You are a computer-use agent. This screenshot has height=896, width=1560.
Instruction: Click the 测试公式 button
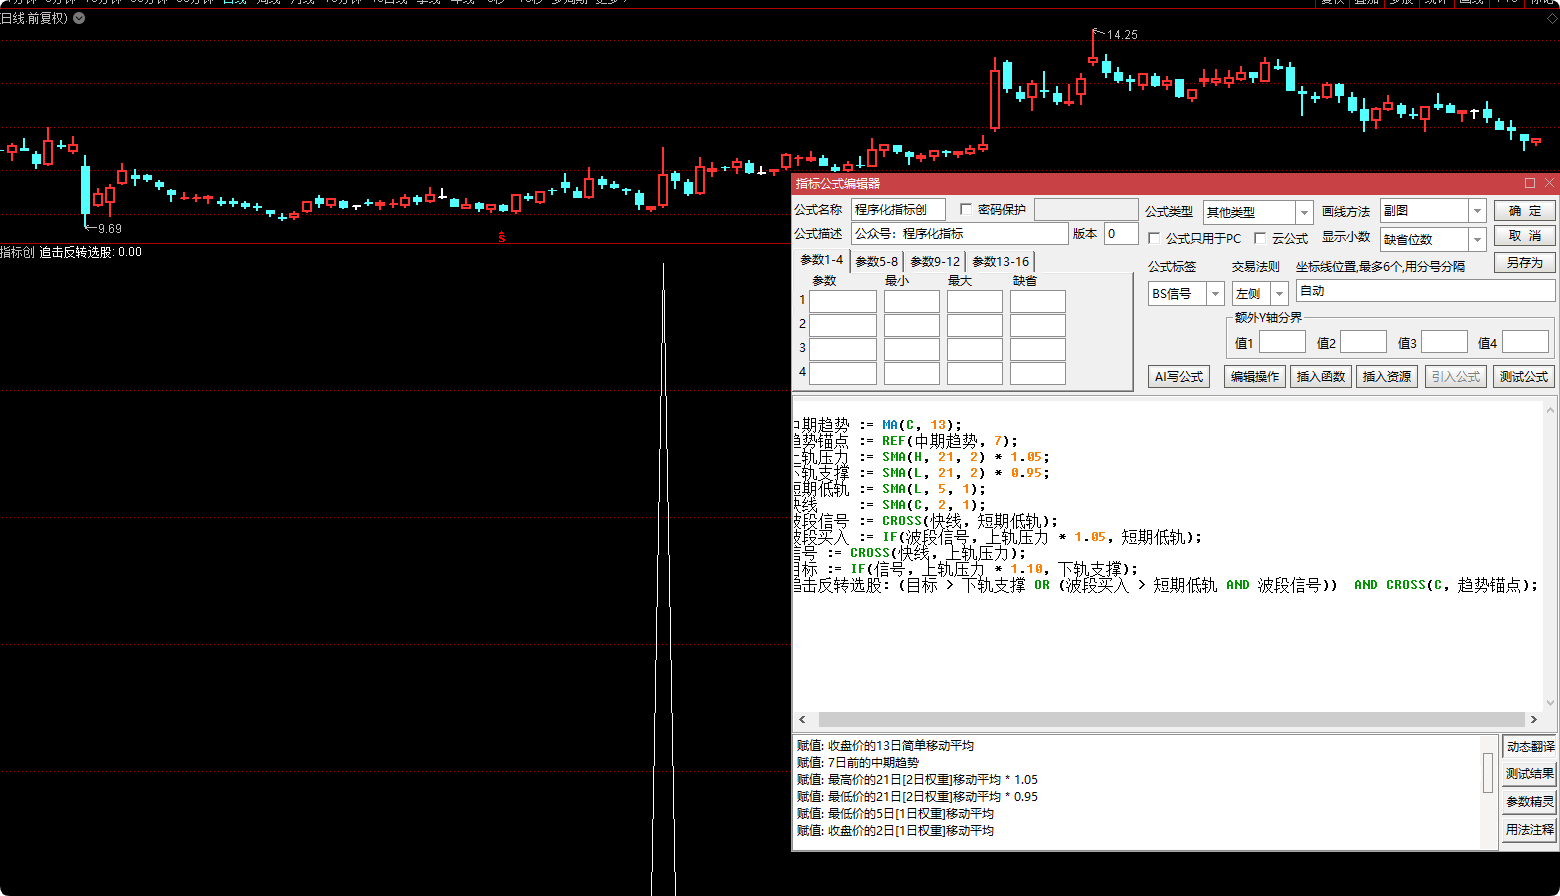1524,377
